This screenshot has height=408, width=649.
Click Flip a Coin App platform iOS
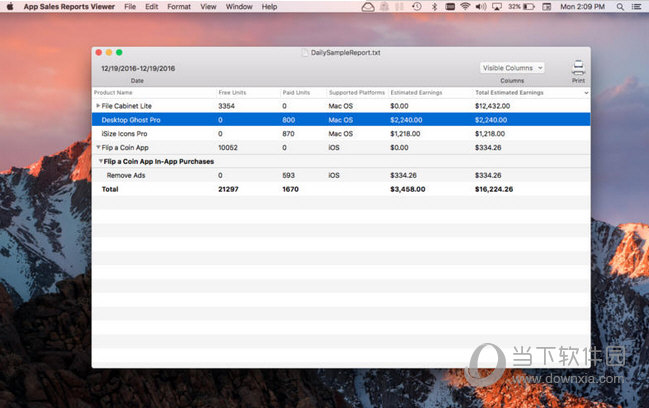pyautogui.click(x=334, y=147)
